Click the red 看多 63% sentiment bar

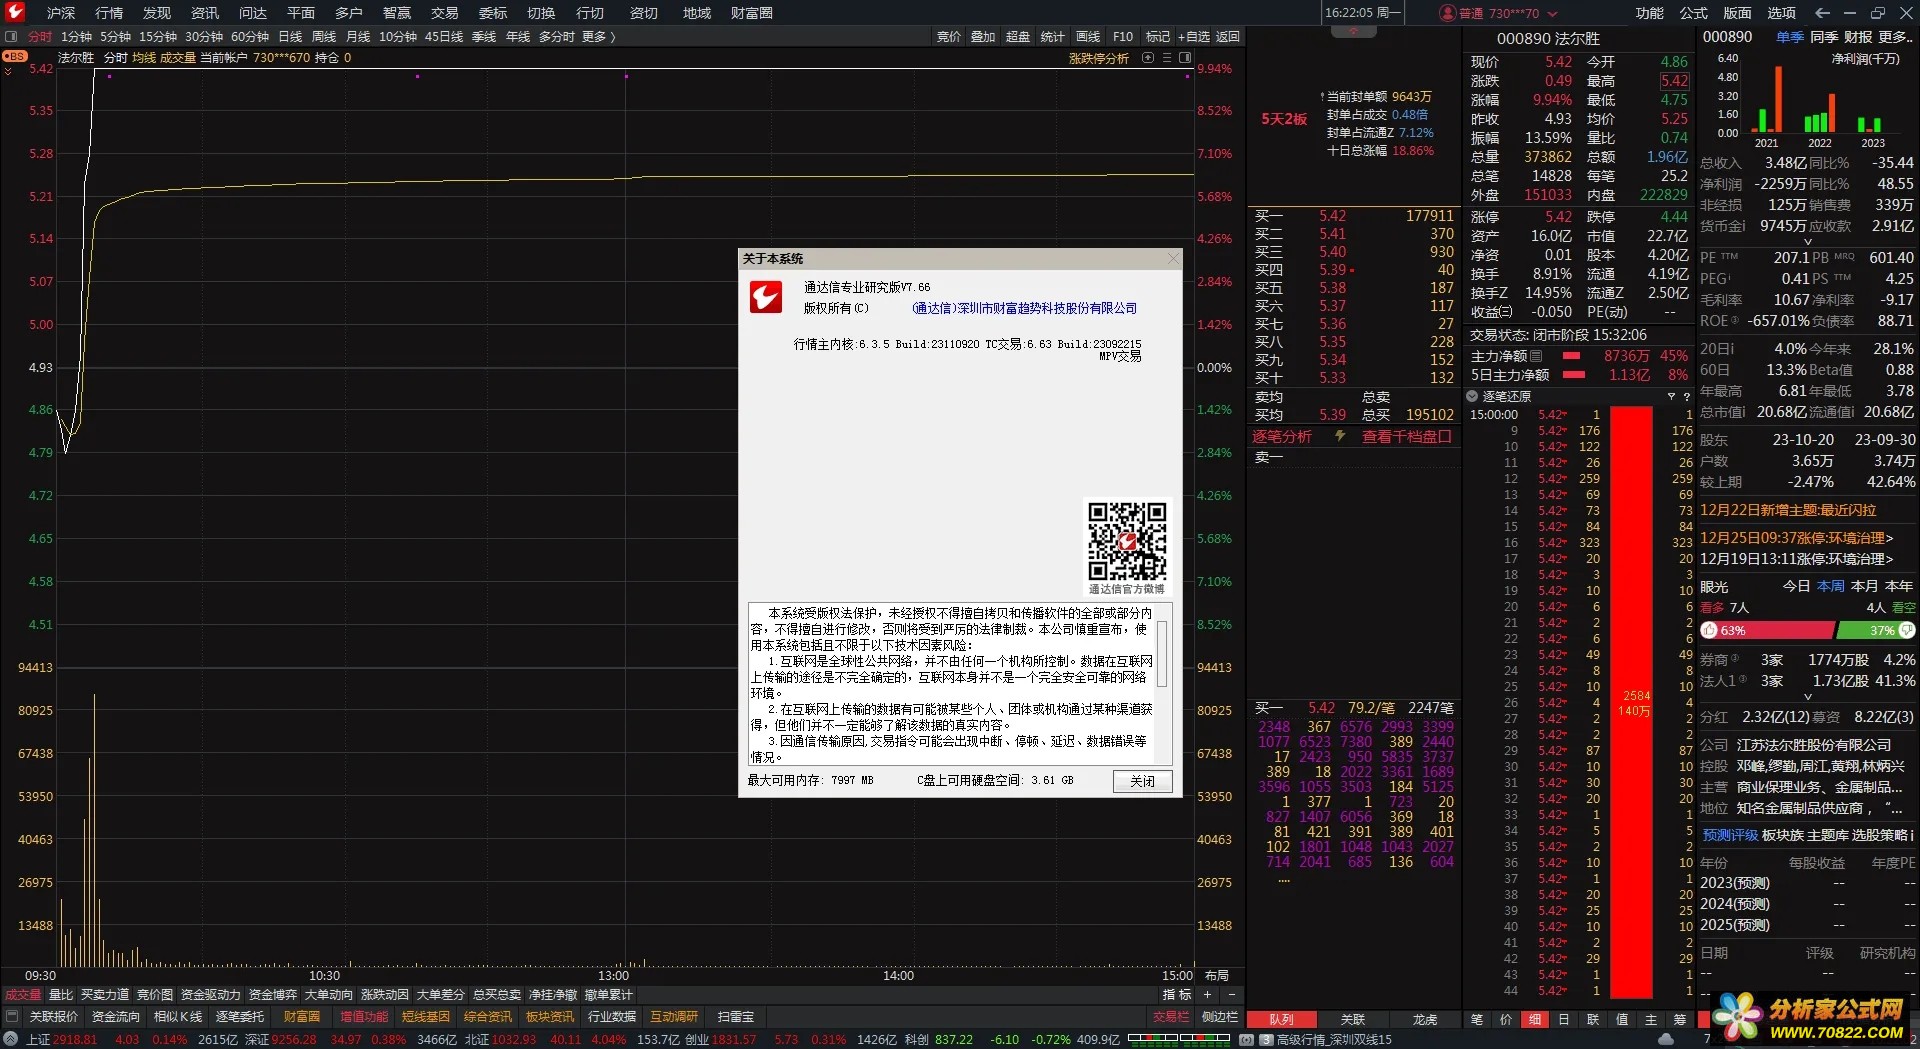[1768, 630]
